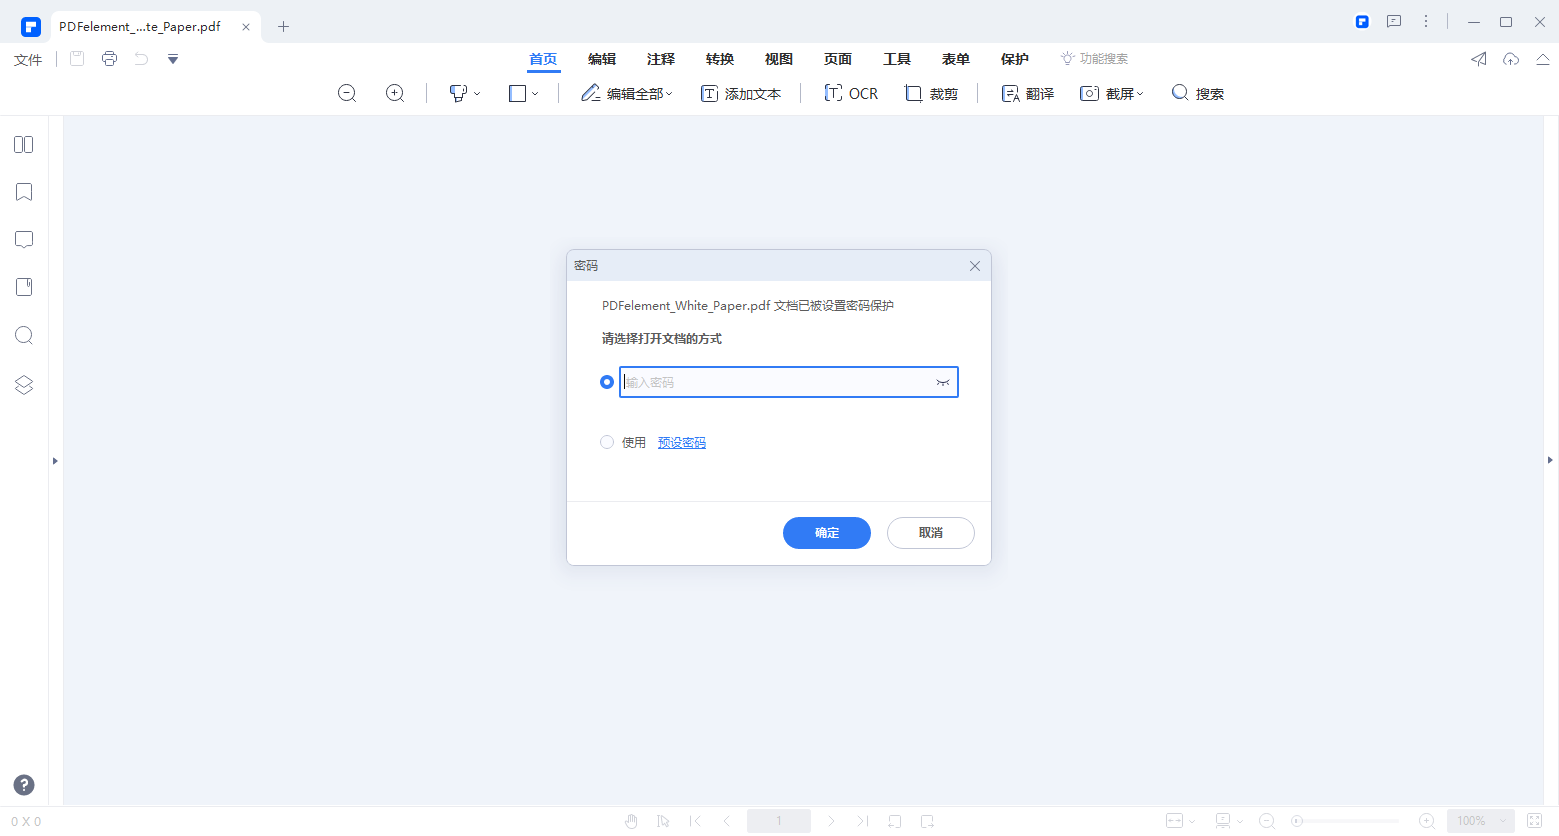Click the 确定 button to confirm

pyautogui.click(x=826, y=533)
